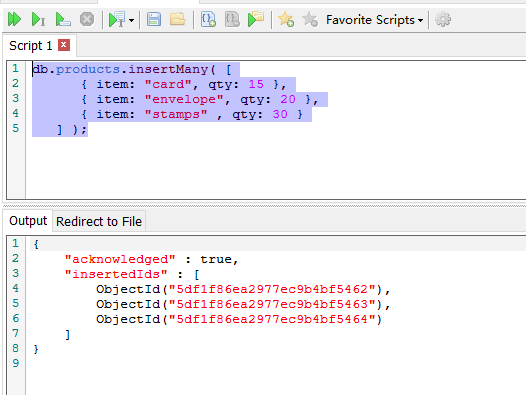Switch to the Redirect to File tab
526x395 pixels.
[x=99, y=221]
